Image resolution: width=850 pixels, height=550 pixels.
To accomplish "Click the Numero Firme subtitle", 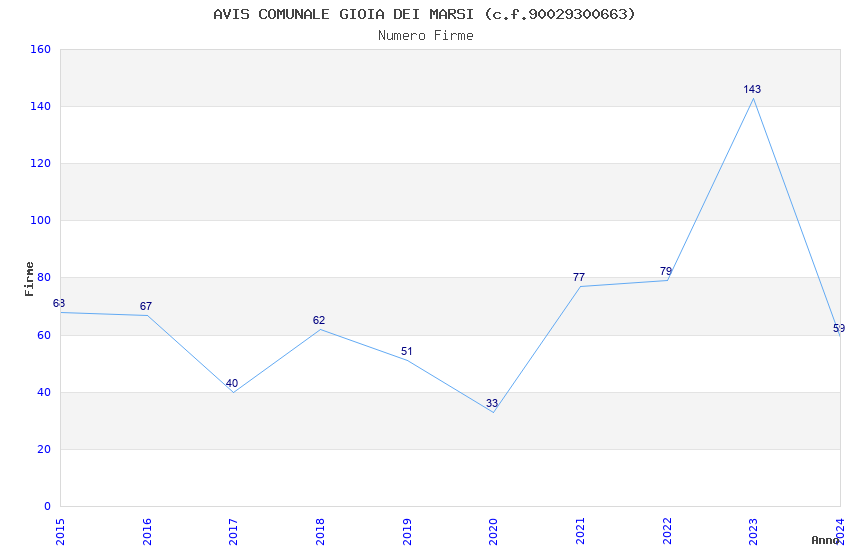I will tap(425, 36).
